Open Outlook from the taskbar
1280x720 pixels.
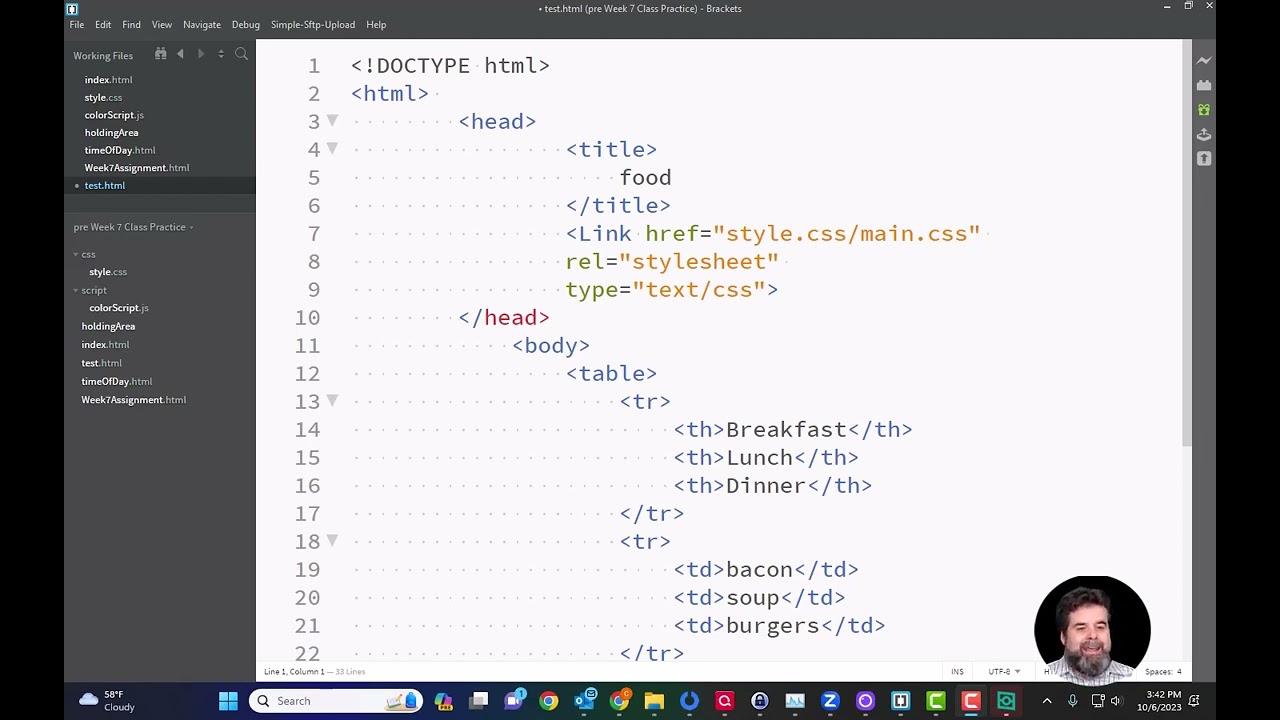(584, 701)
